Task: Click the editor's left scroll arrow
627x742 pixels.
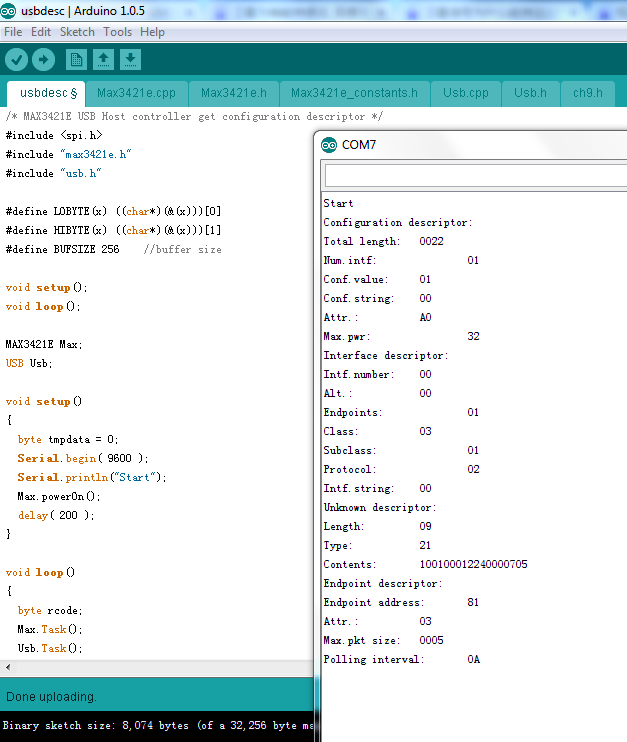Action: pyautogui.click(x=8, y=667)
